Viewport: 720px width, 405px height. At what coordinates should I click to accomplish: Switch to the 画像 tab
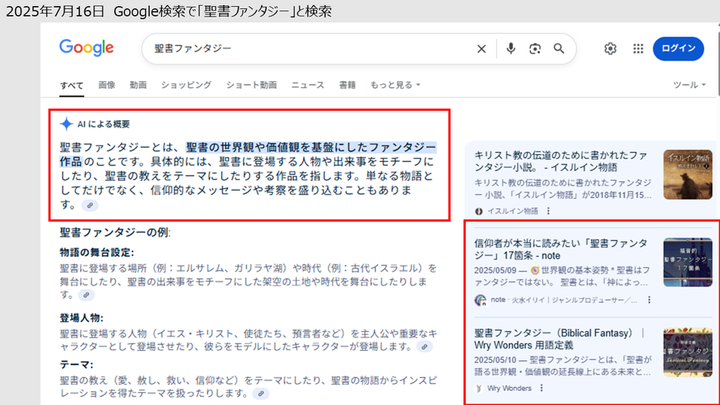pos(107,85)
